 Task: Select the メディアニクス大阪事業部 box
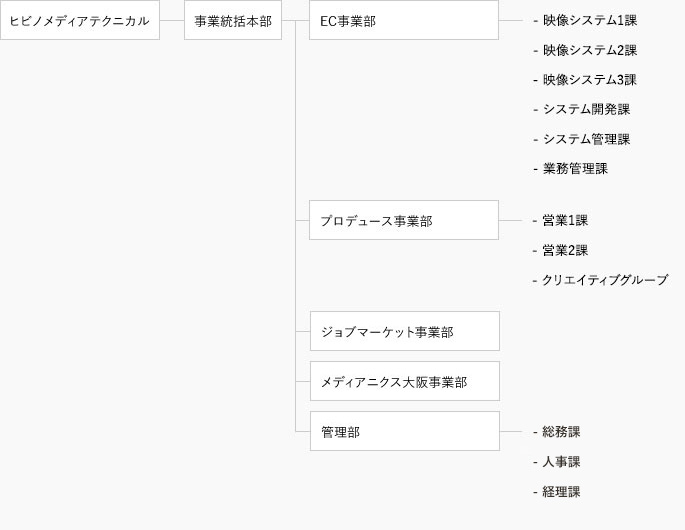click(x=405, y=381)
